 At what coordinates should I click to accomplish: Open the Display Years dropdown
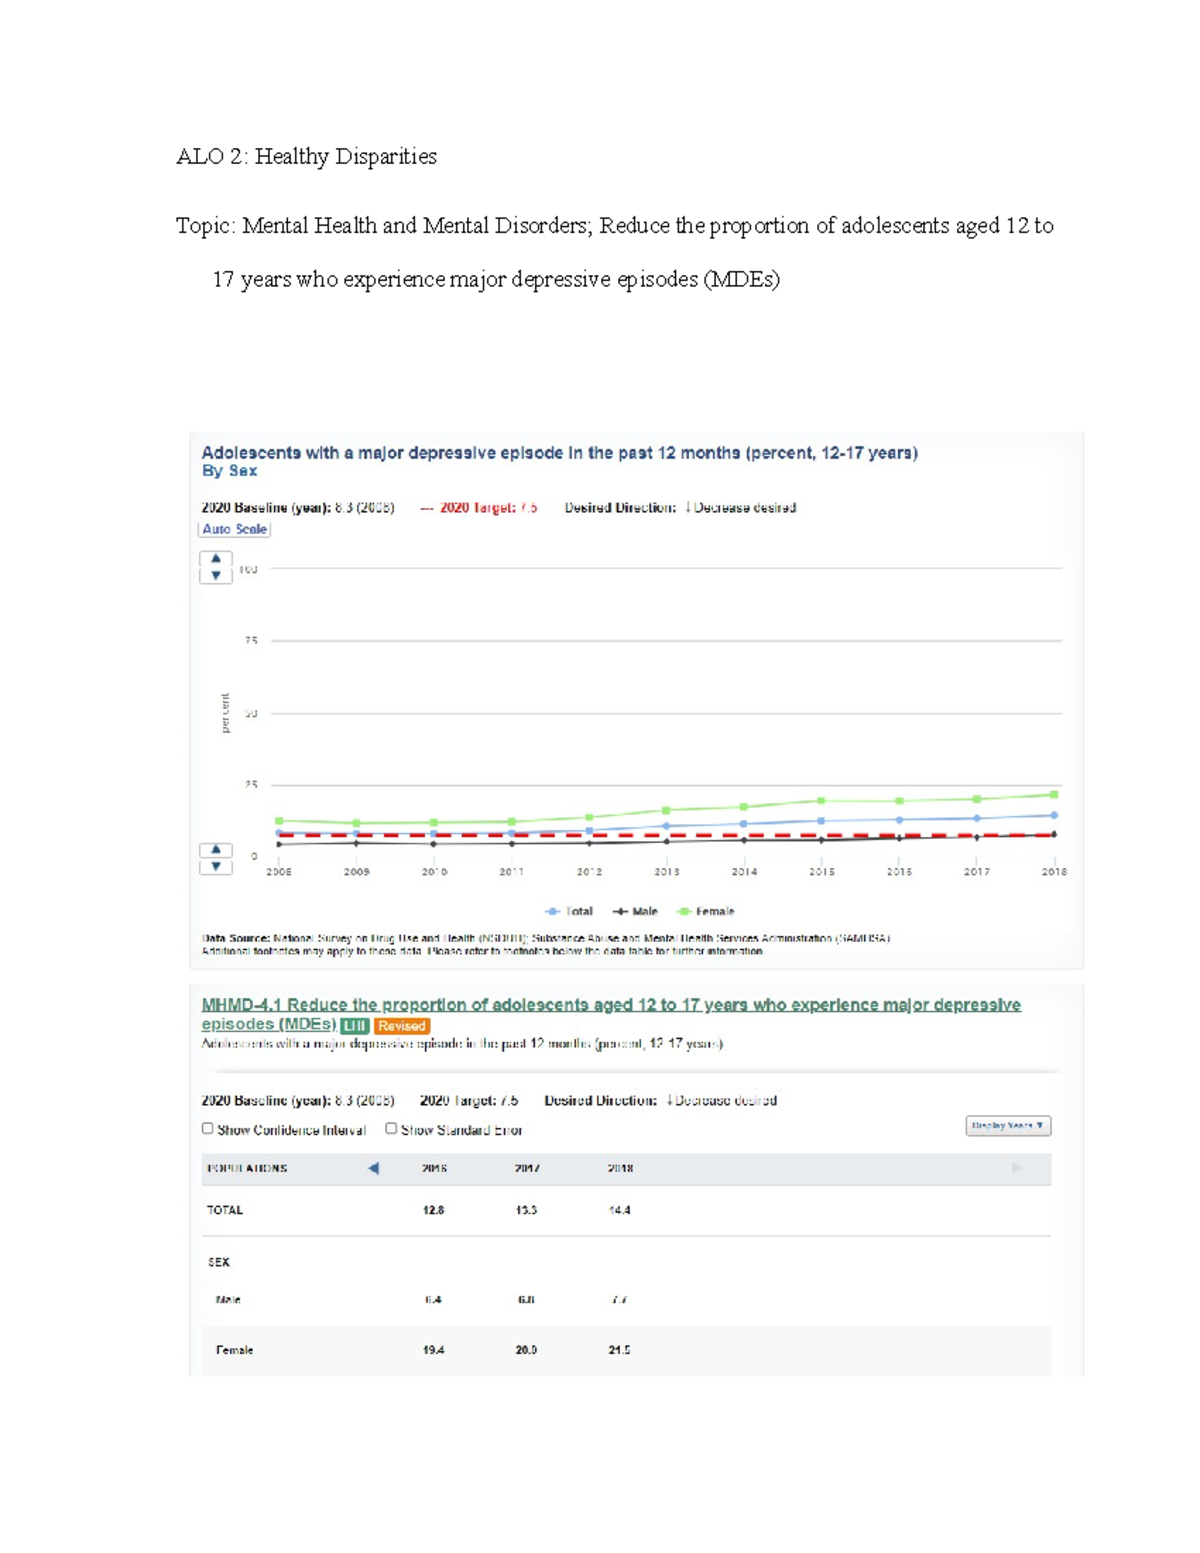(1008, 1126)
